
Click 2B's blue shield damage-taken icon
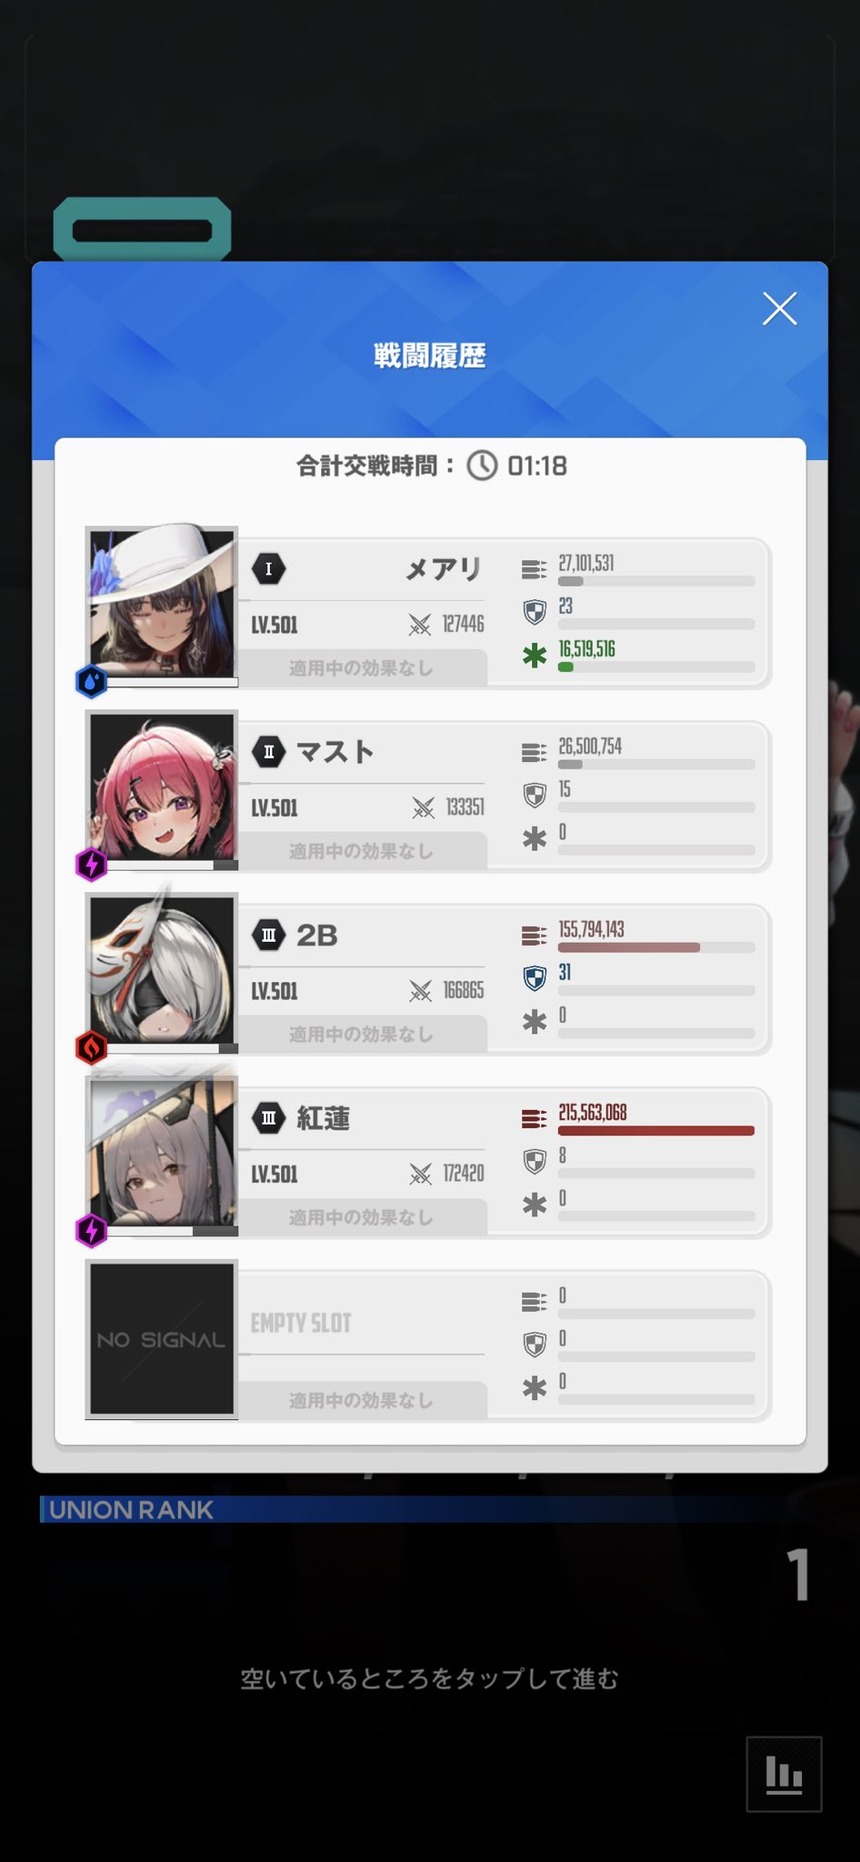click(535, 978)
